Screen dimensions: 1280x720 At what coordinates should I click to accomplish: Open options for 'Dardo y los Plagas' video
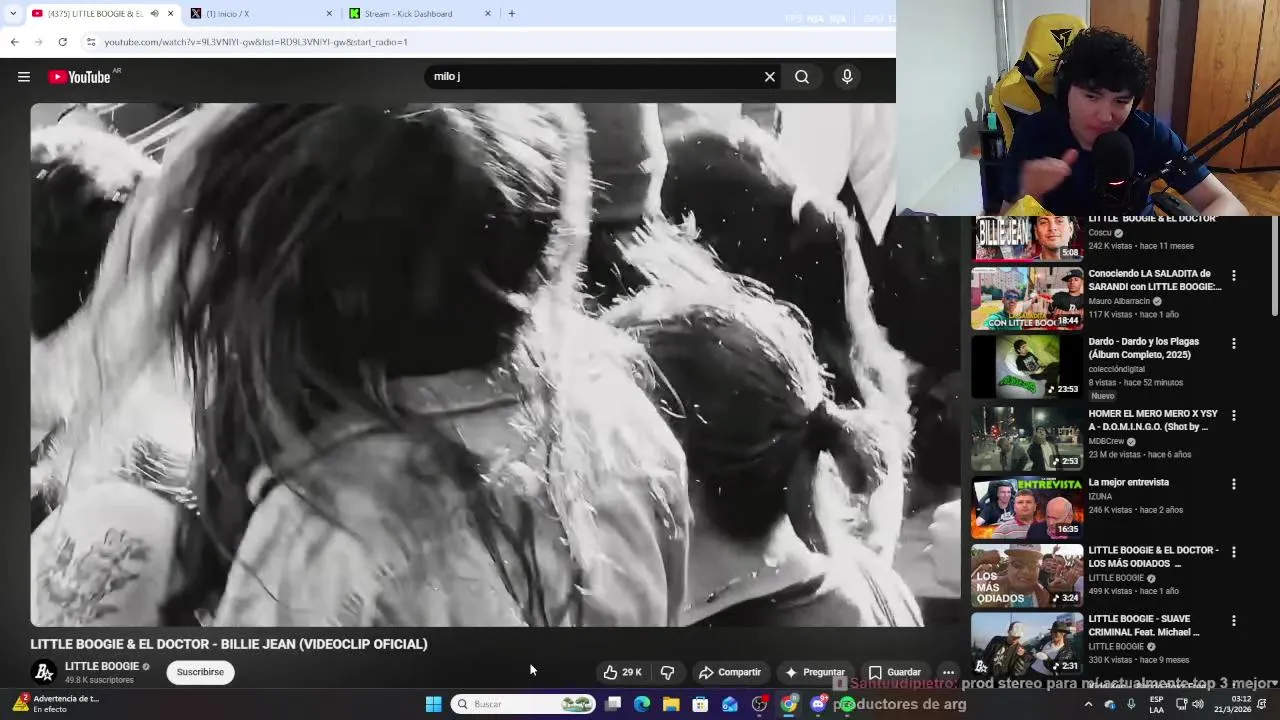point(1233,344)
